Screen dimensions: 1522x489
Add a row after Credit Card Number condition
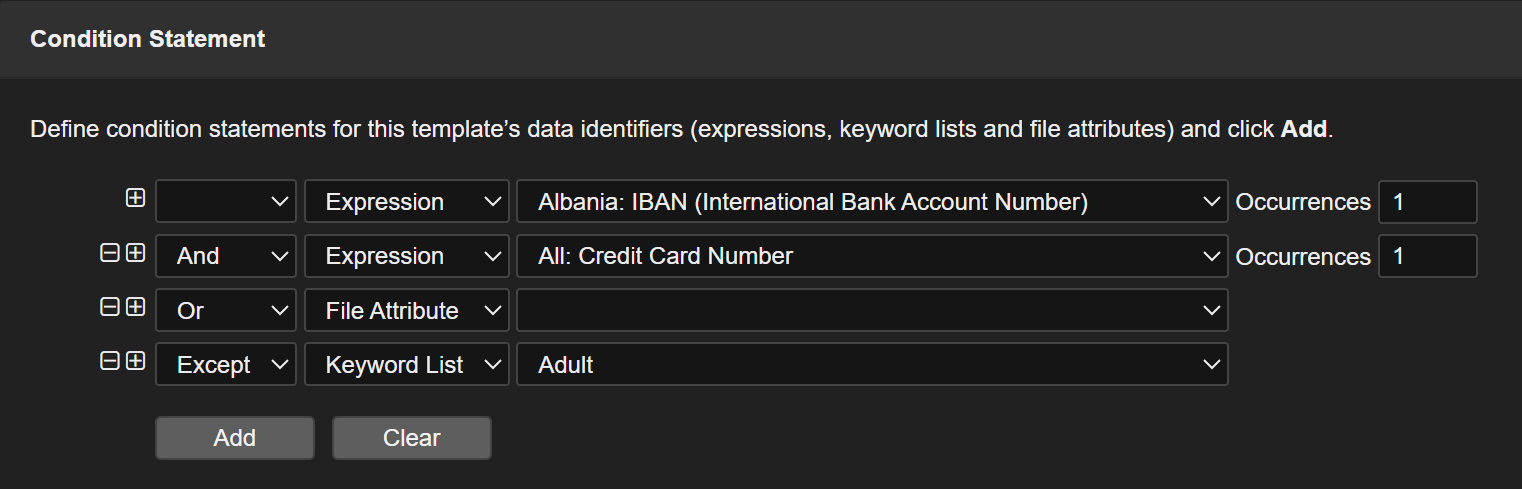(x=136, y=253)
